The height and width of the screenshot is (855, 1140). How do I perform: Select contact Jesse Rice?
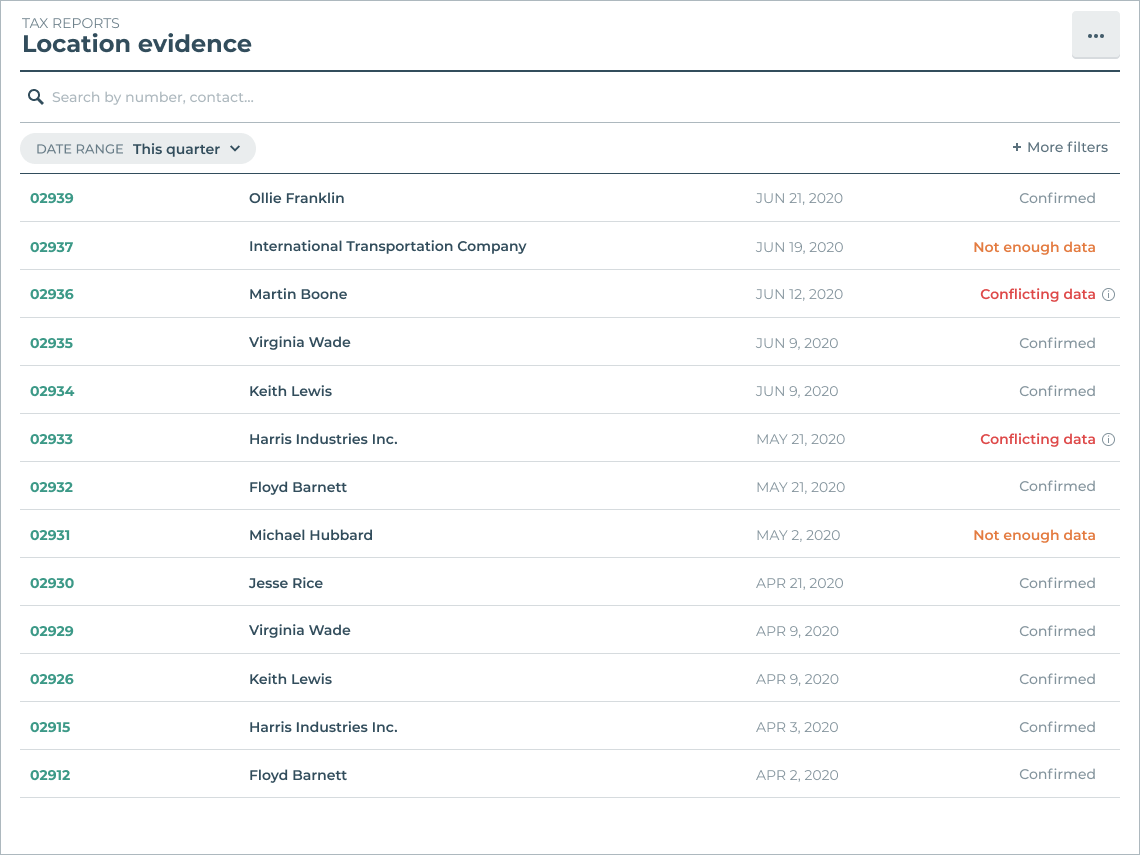286,583
